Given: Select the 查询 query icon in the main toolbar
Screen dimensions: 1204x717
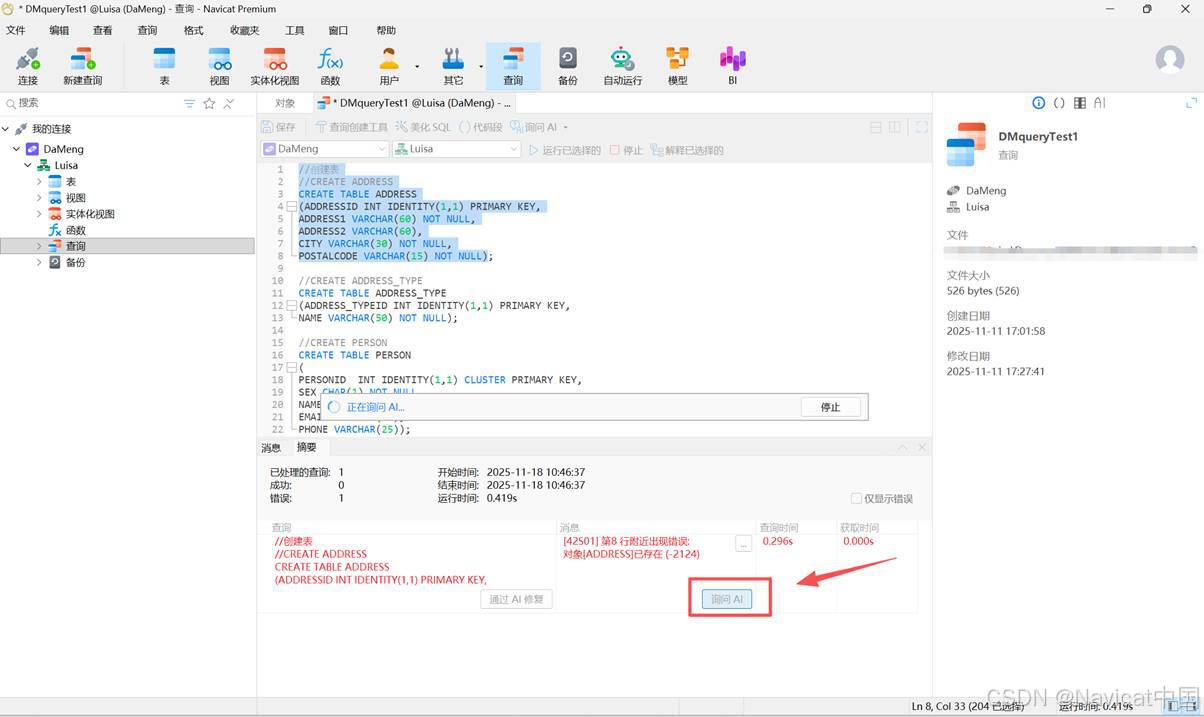Looking at the screenshot, I should click(x=513, y=66).
